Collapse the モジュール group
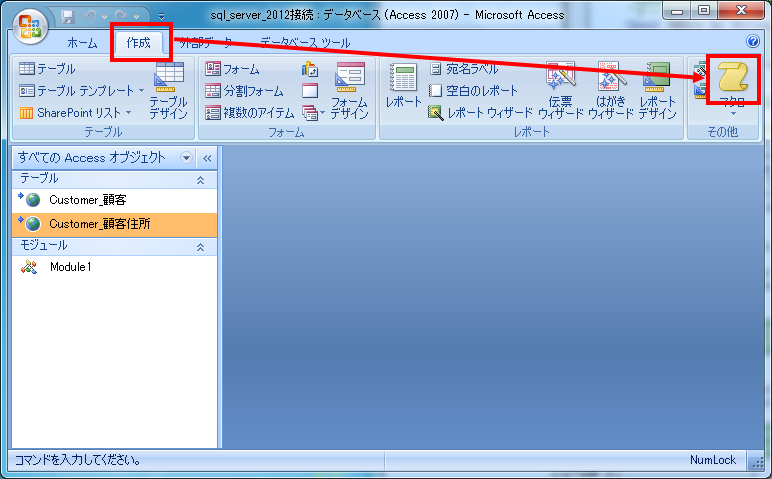Viewport: 772px width, 479px height. (x=200, y=247)
